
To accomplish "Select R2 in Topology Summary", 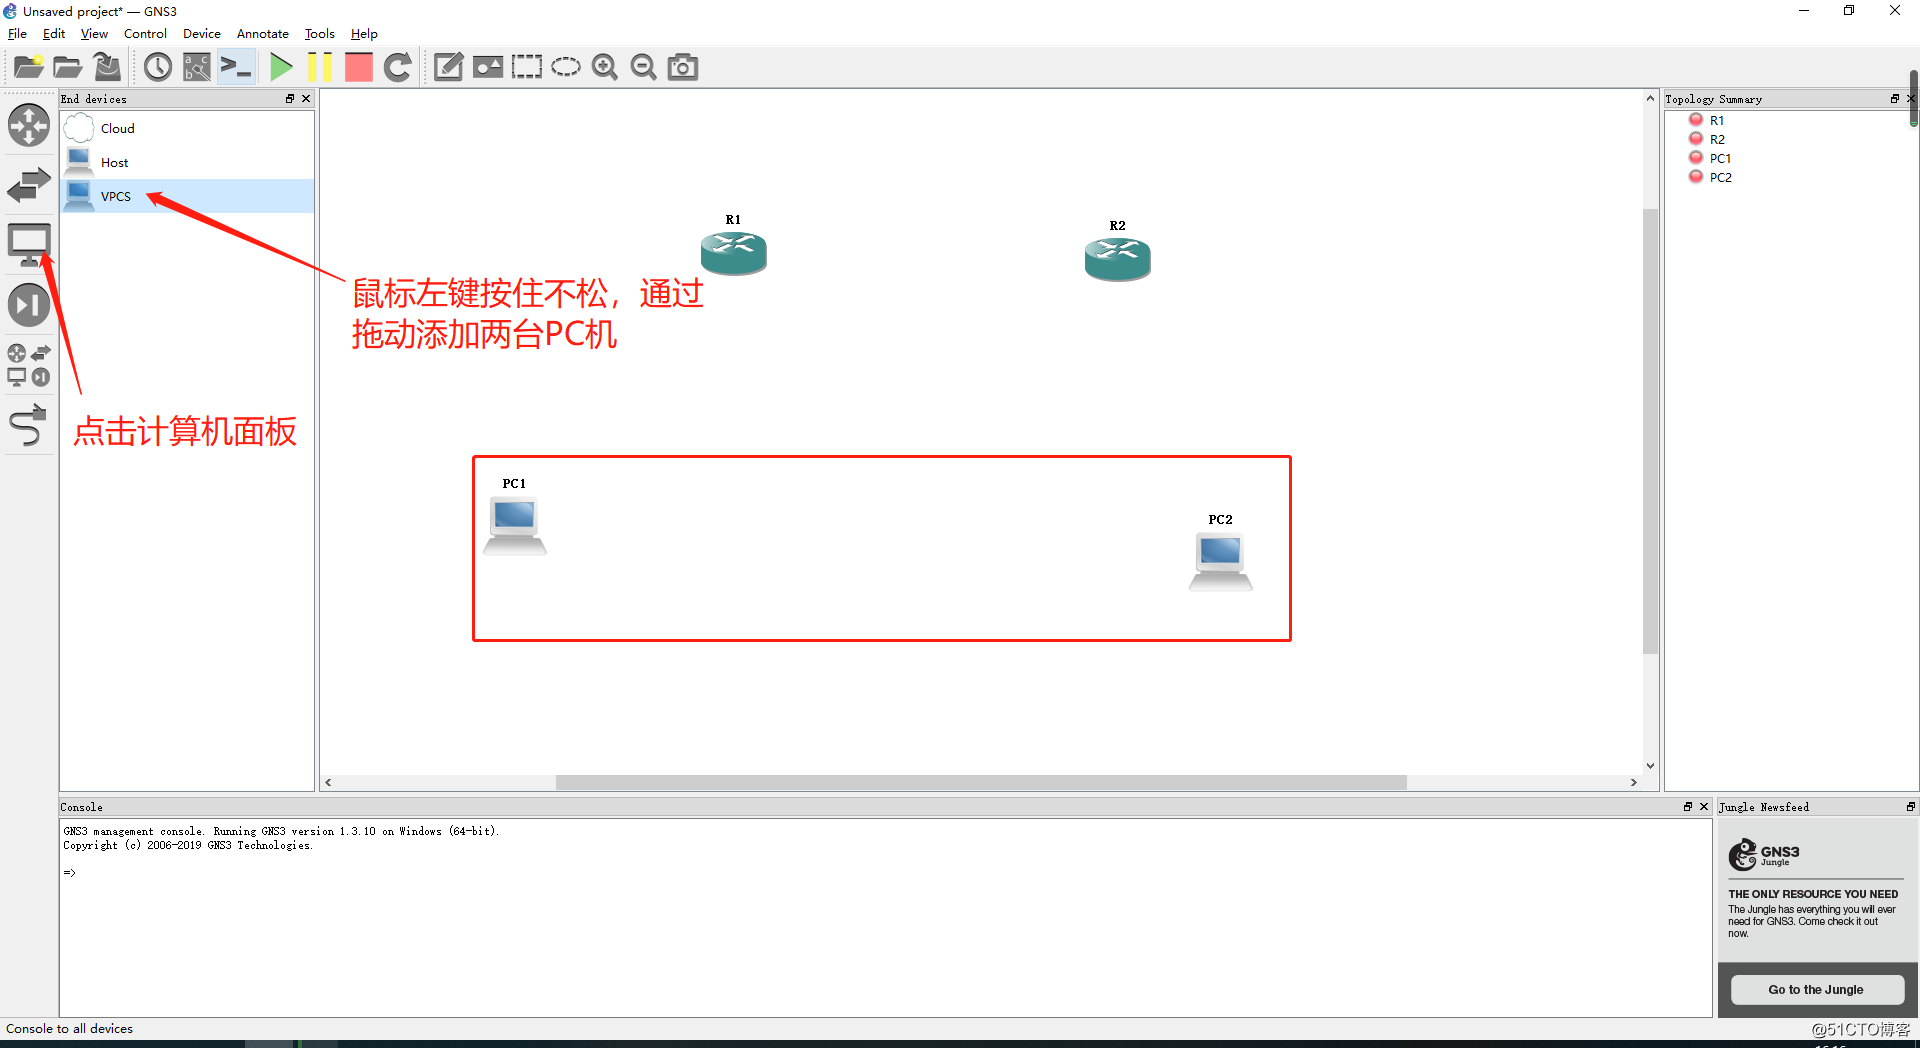I will click(1716, 139).
